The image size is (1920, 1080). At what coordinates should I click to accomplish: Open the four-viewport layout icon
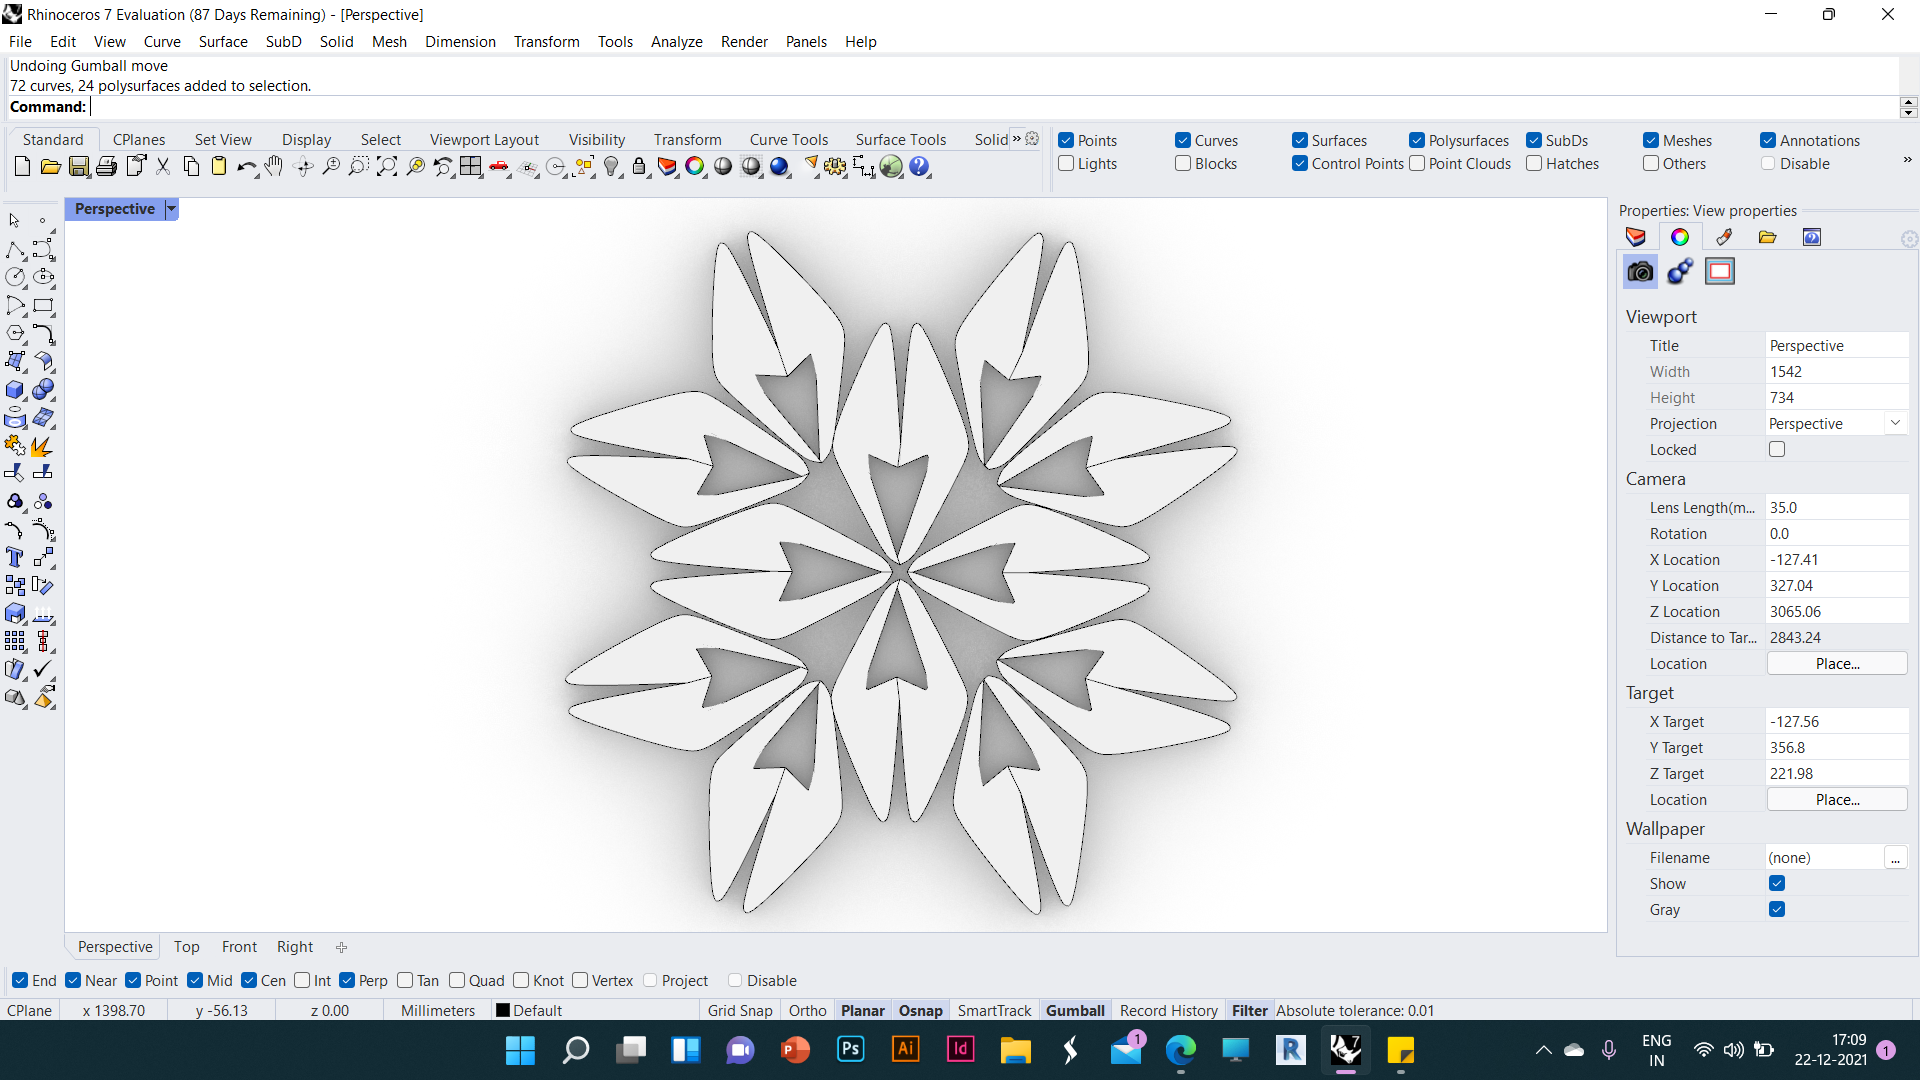pyautogui.click(x=471, y=167)
